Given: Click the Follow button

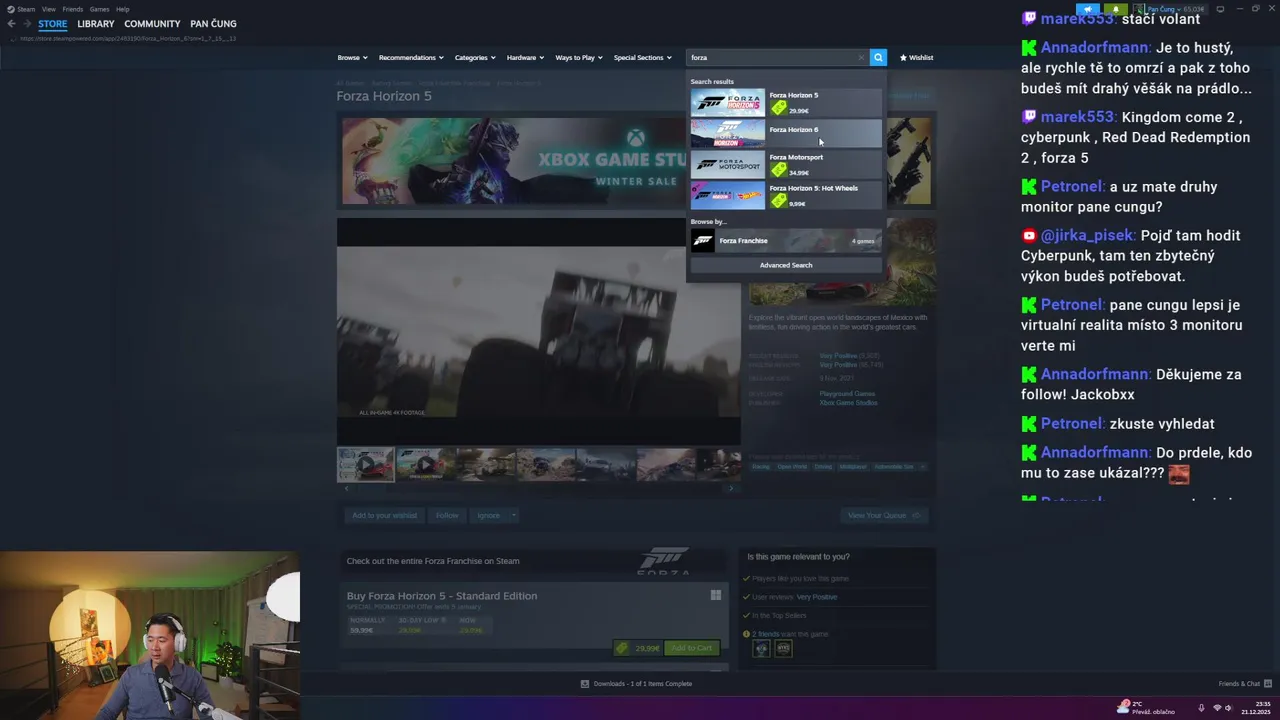Looking at the screenshot, I should pyautogui.click(x=447, y=515).
